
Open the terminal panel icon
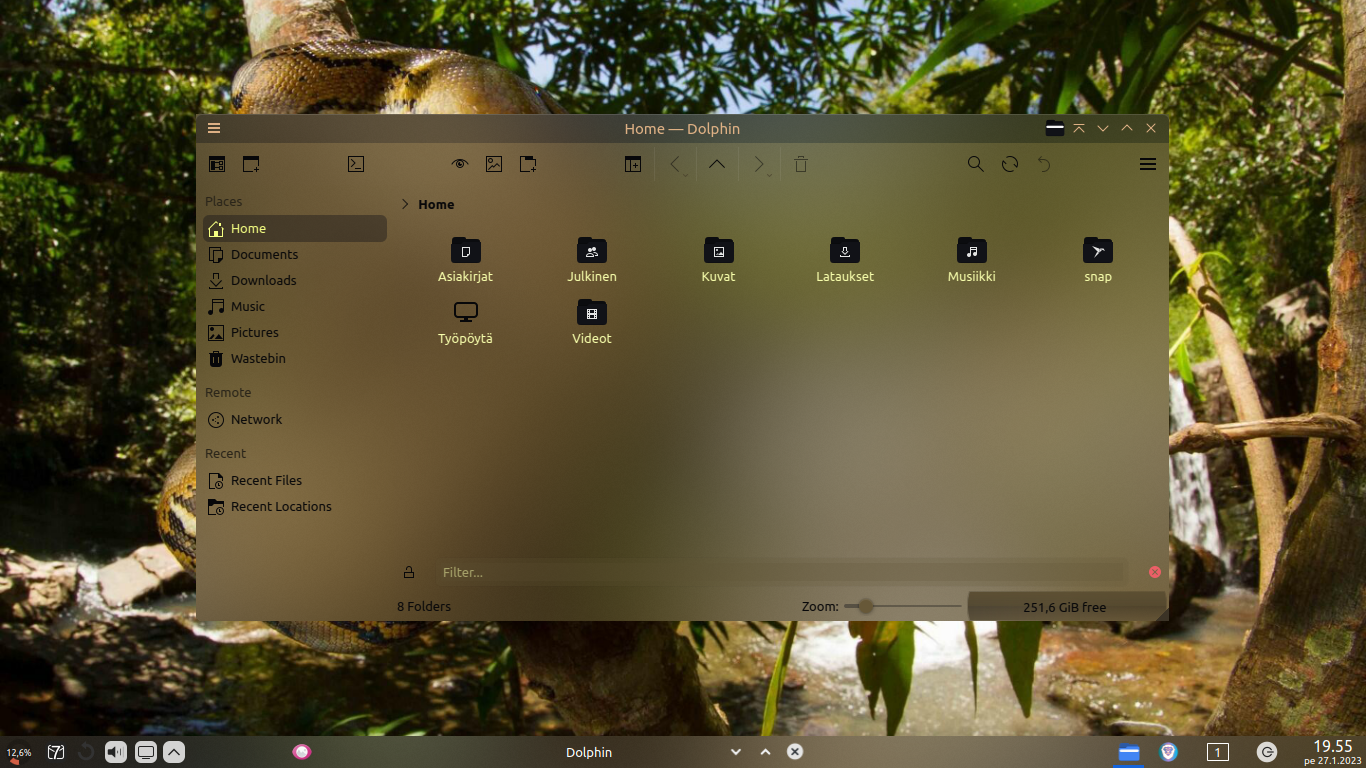(355, 164)
